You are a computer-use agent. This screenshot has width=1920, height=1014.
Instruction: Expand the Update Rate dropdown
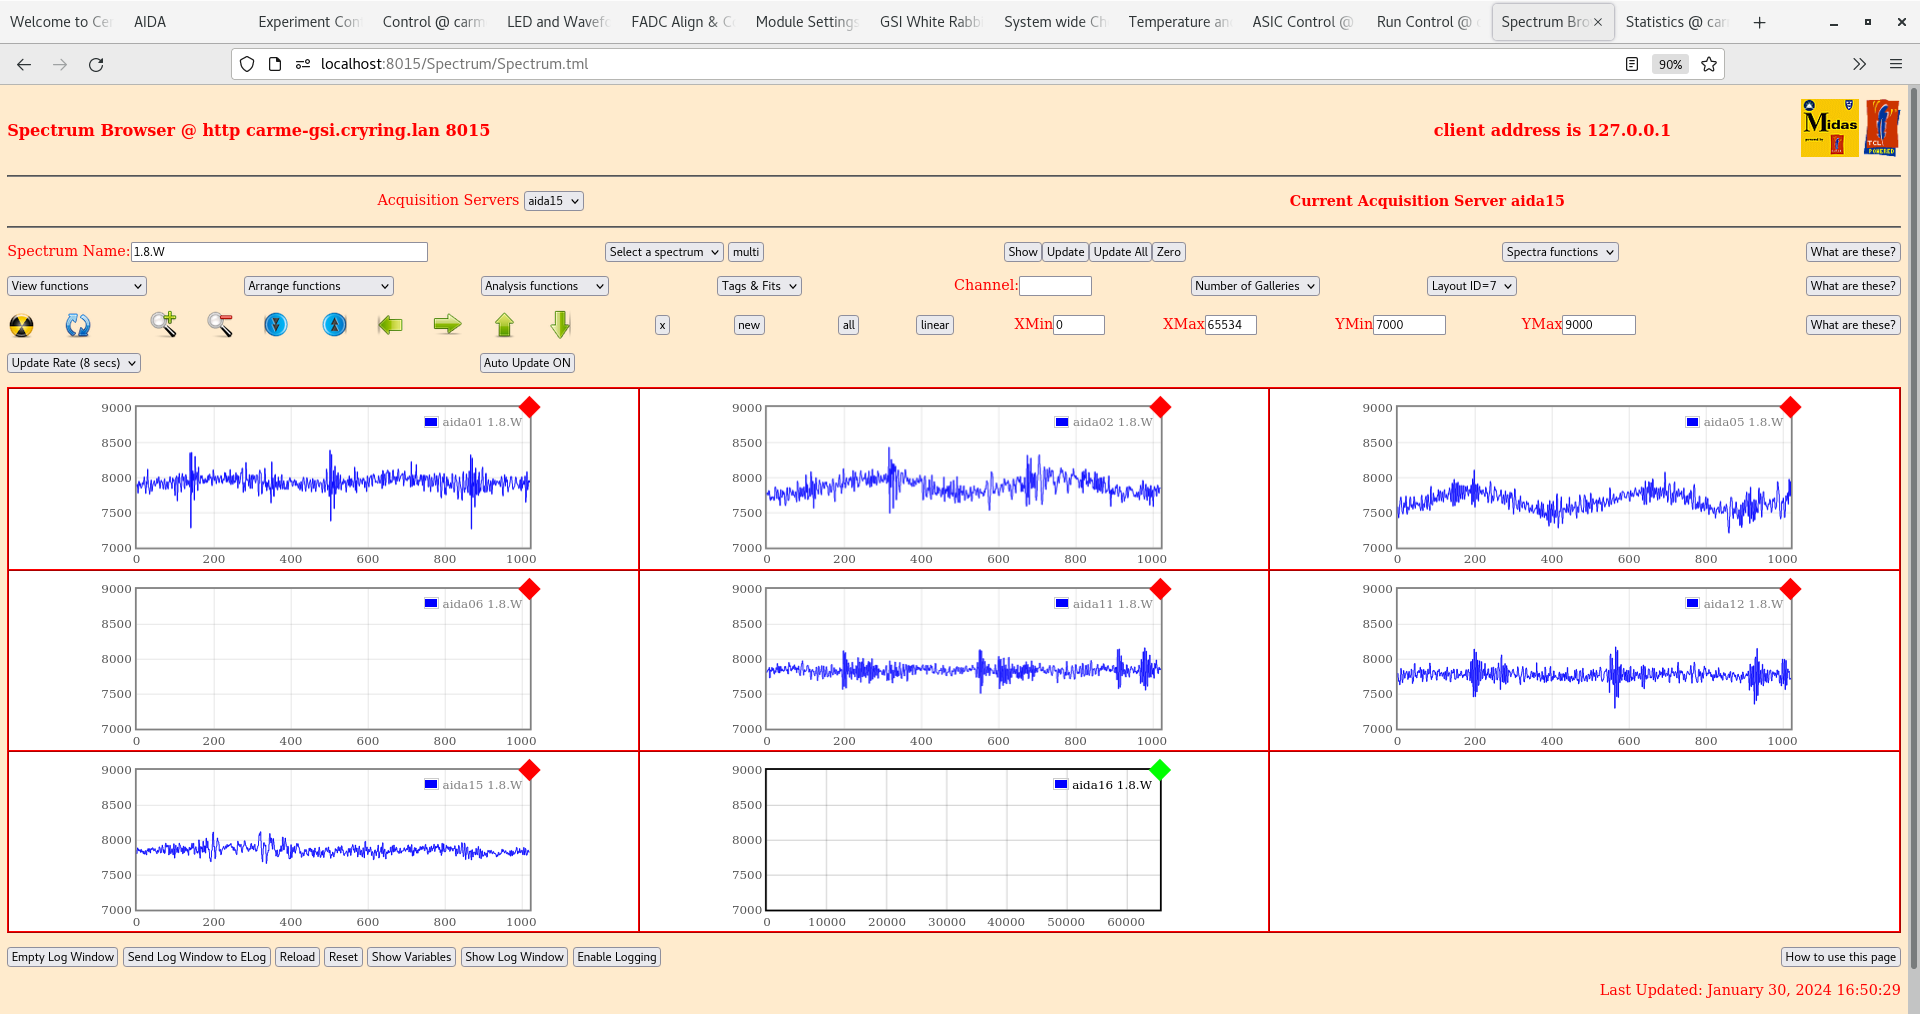pos(74,363)
